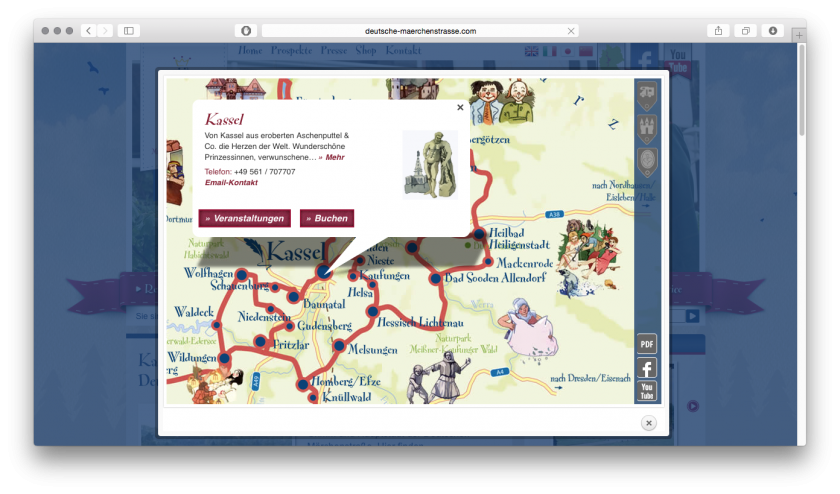Viewport: 840px width, 494px height.
Task: Open the Presse menu item
Action: point(334,50)
